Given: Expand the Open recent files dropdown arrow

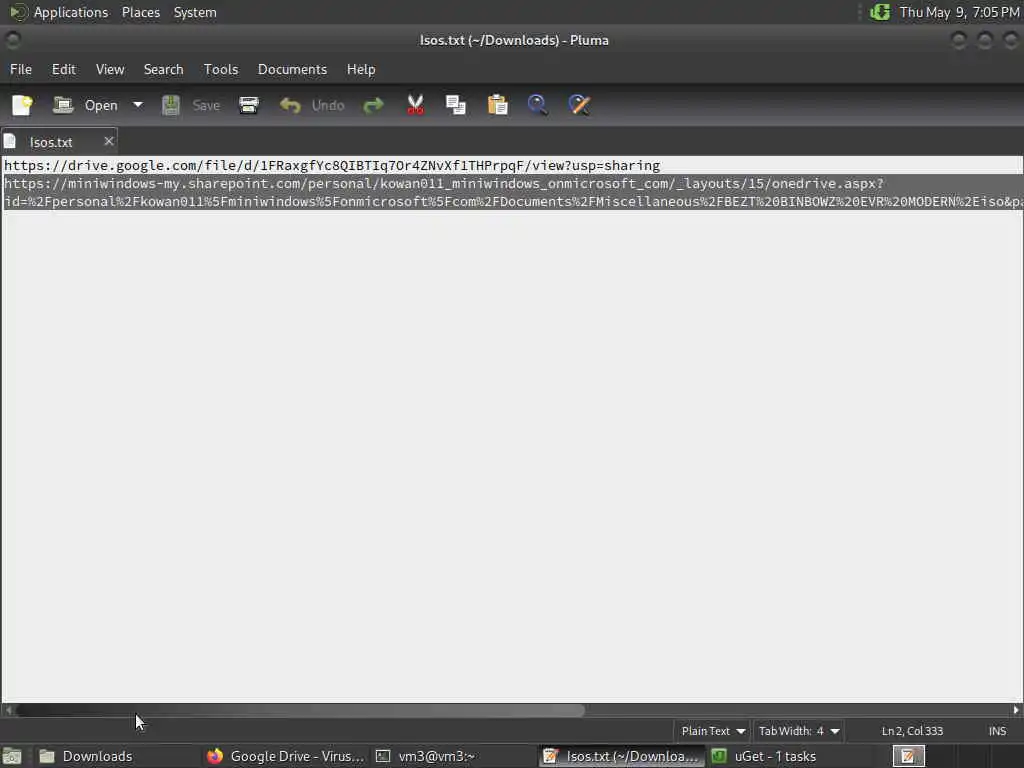Looking at the screenshot, I should point(138,105).
